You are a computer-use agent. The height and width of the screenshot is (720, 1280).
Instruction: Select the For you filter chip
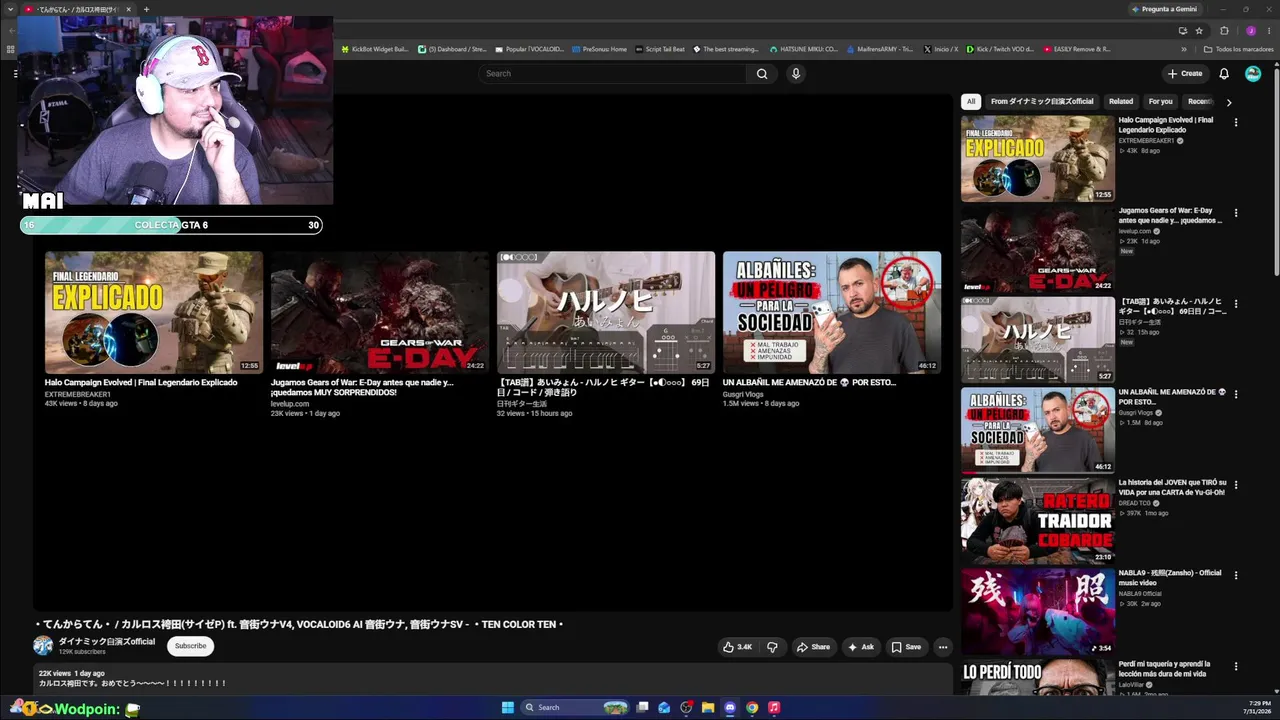pyautogui.click(x=1160, y=101)
